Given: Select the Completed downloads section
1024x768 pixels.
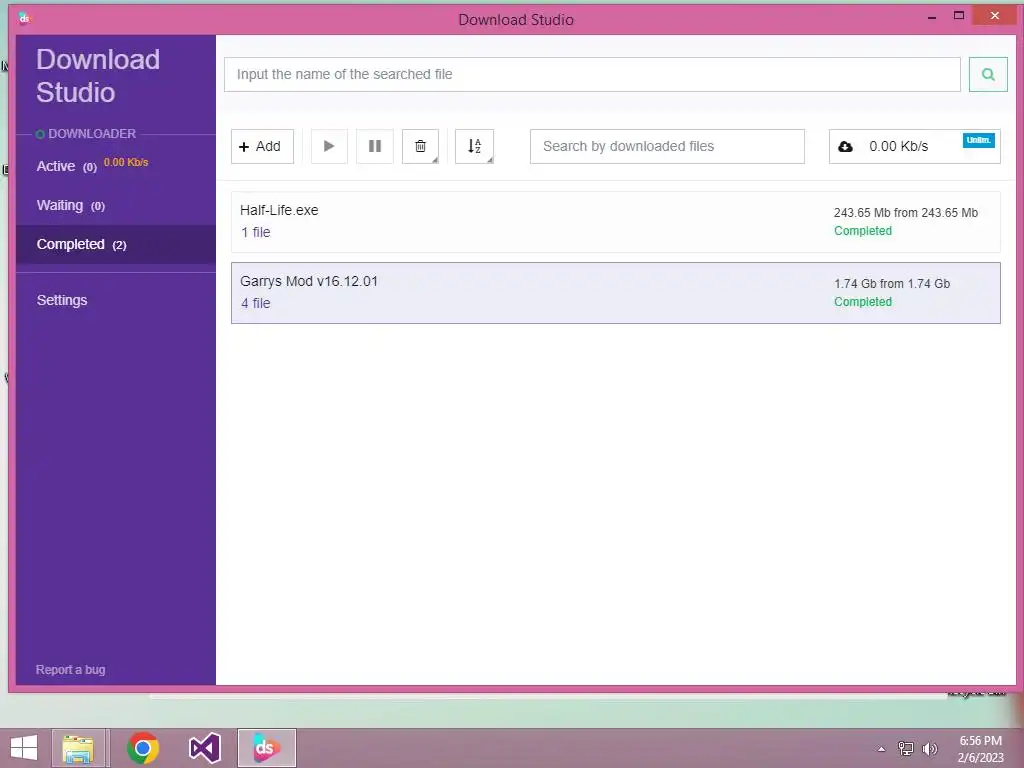Looking at the screenshot, I should click(x=116, y=244).
